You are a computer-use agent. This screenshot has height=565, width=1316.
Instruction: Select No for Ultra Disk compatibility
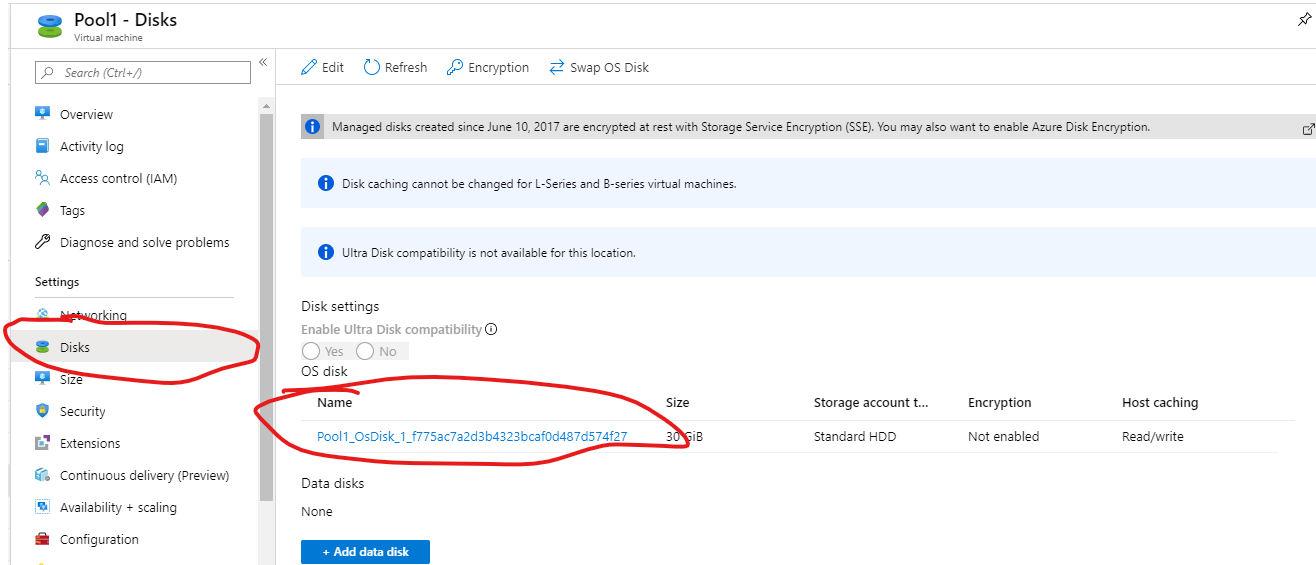point(366,351)
